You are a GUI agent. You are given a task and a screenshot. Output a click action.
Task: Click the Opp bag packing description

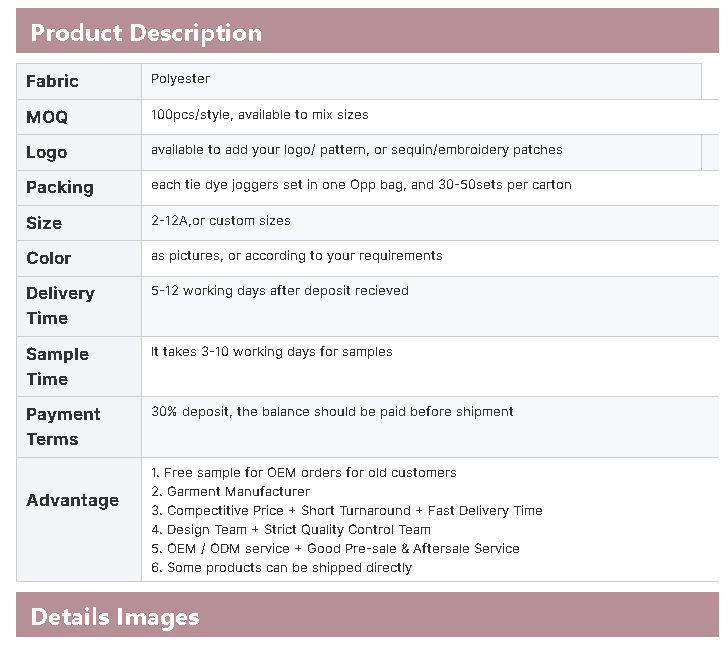[361, 185]
